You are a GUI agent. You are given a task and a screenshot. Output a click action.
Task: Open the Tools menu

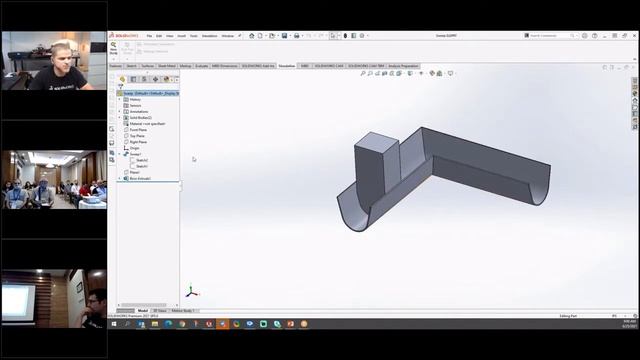[193, 36]
